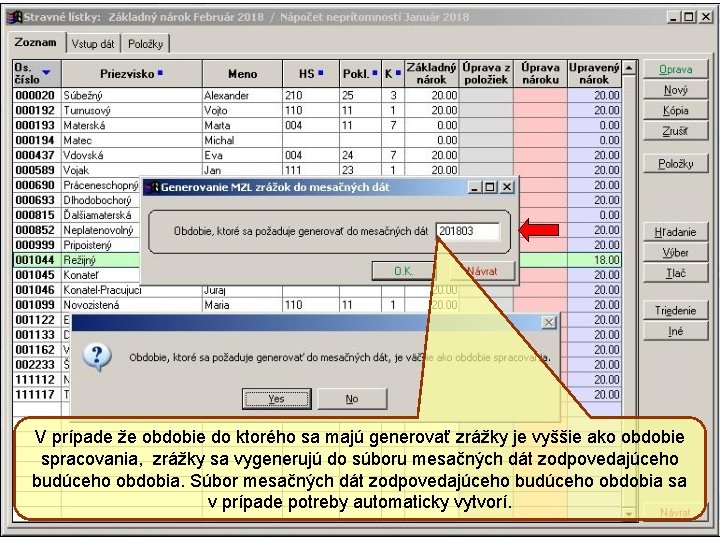Click the Os. číslo cell 001122
The width and height of the screenshot is (720, 540).
click(35, 320)
